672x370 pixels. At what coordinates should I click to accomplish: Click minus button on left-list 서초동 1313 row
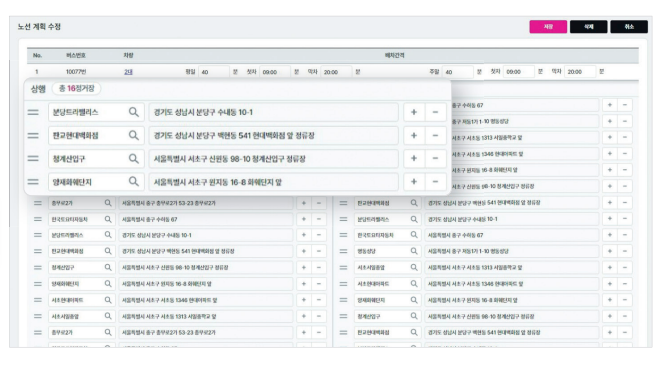(x=319, y=316)
